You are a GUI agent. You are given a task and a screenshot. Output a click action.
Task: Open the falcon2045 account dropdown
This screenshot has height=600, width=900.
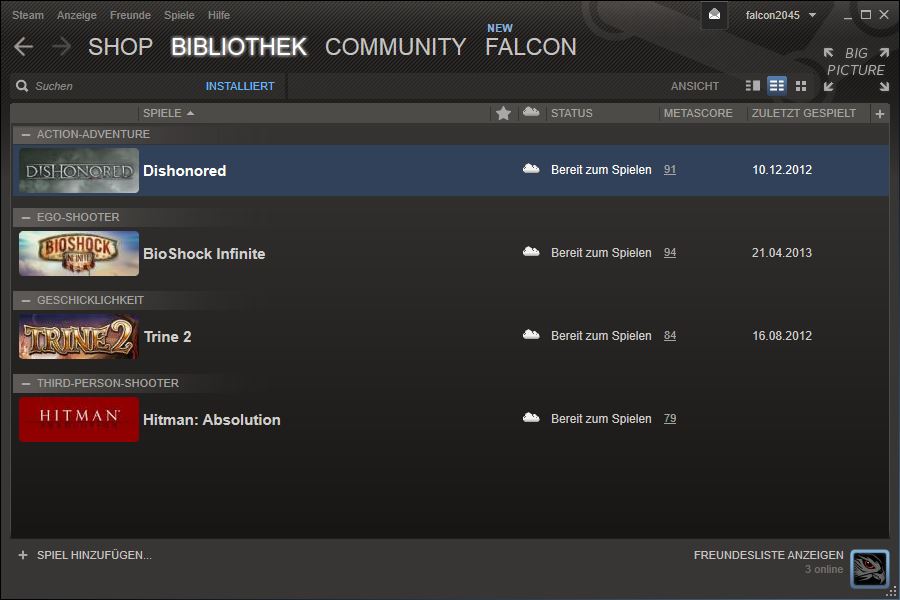pyautogui.click(x=781, y=16)
